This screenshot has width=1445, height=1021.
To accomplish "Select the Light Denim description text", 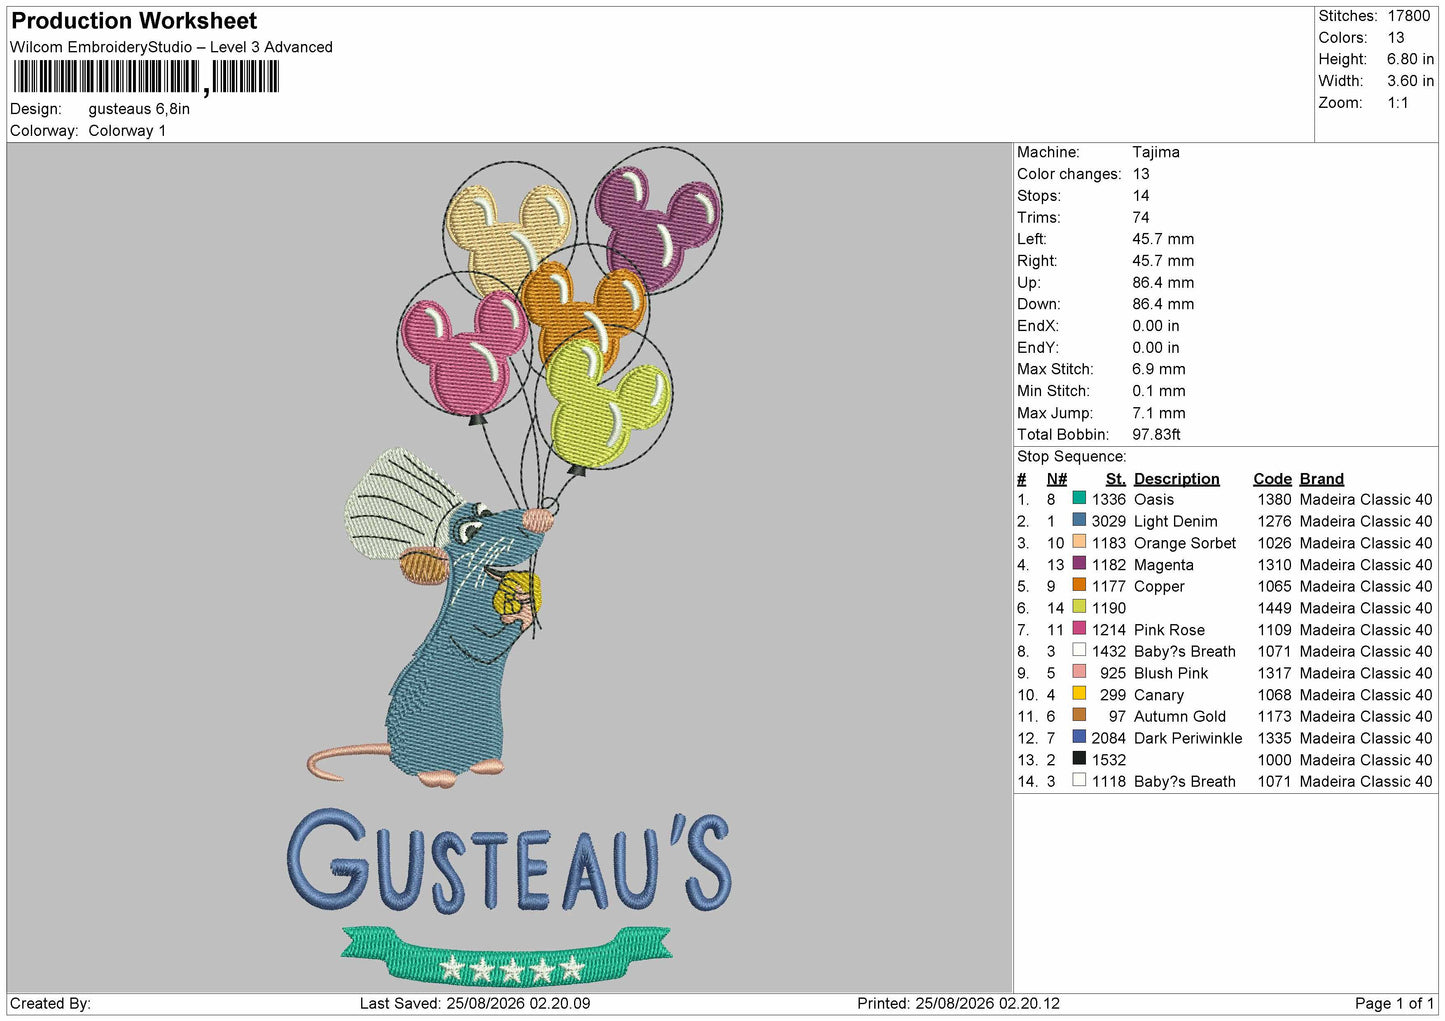I will (x=1176, y=521).
